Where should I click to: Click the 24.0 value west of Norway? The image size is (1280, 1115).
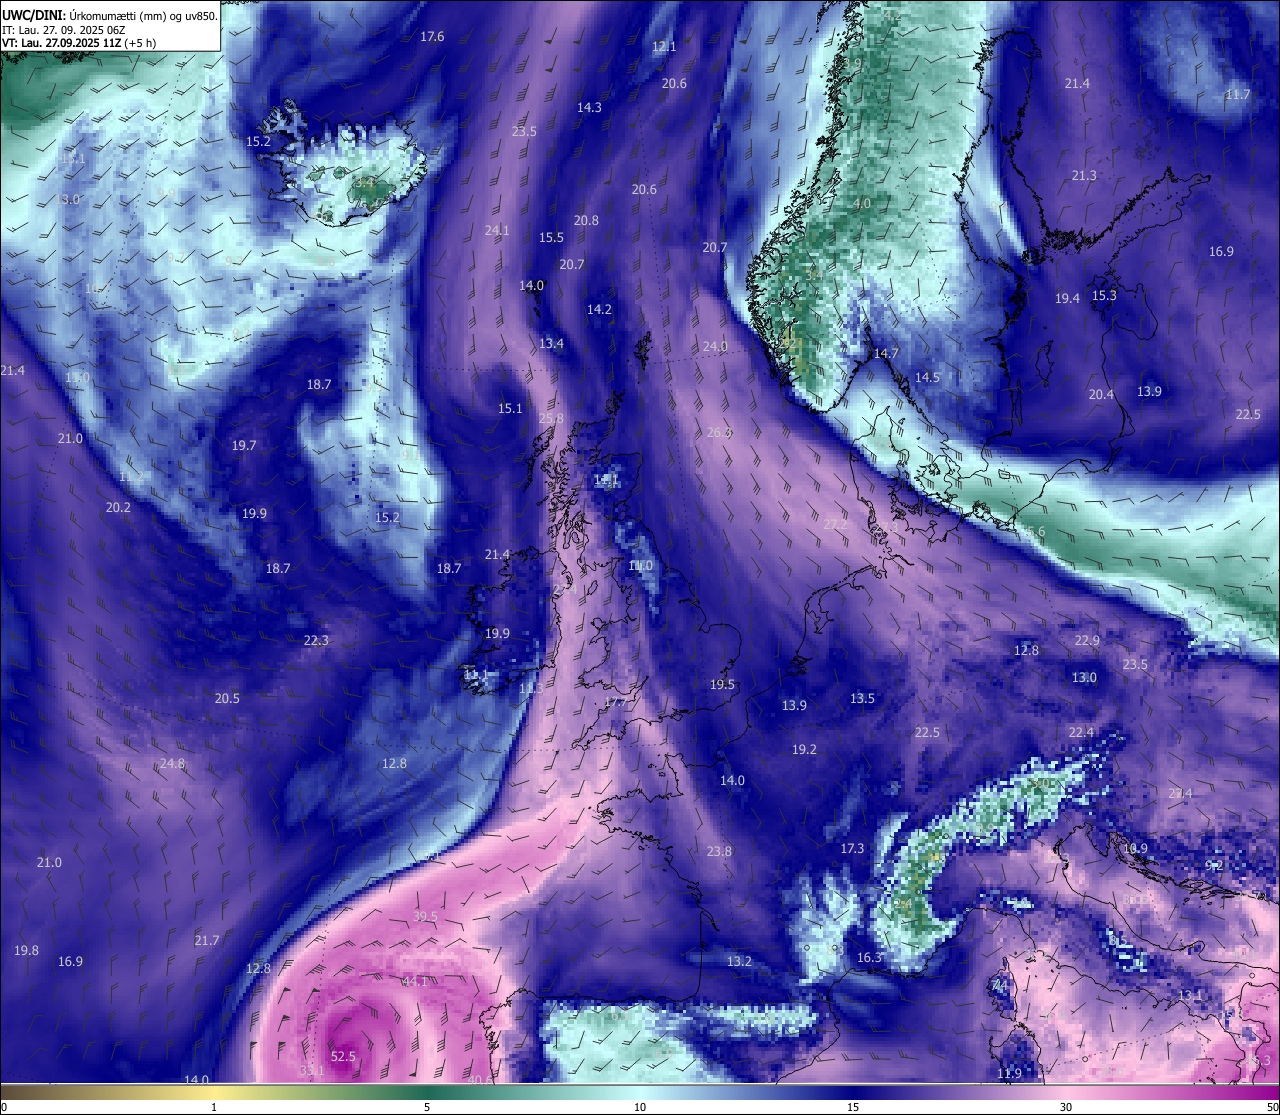click(x=715, y=346)
